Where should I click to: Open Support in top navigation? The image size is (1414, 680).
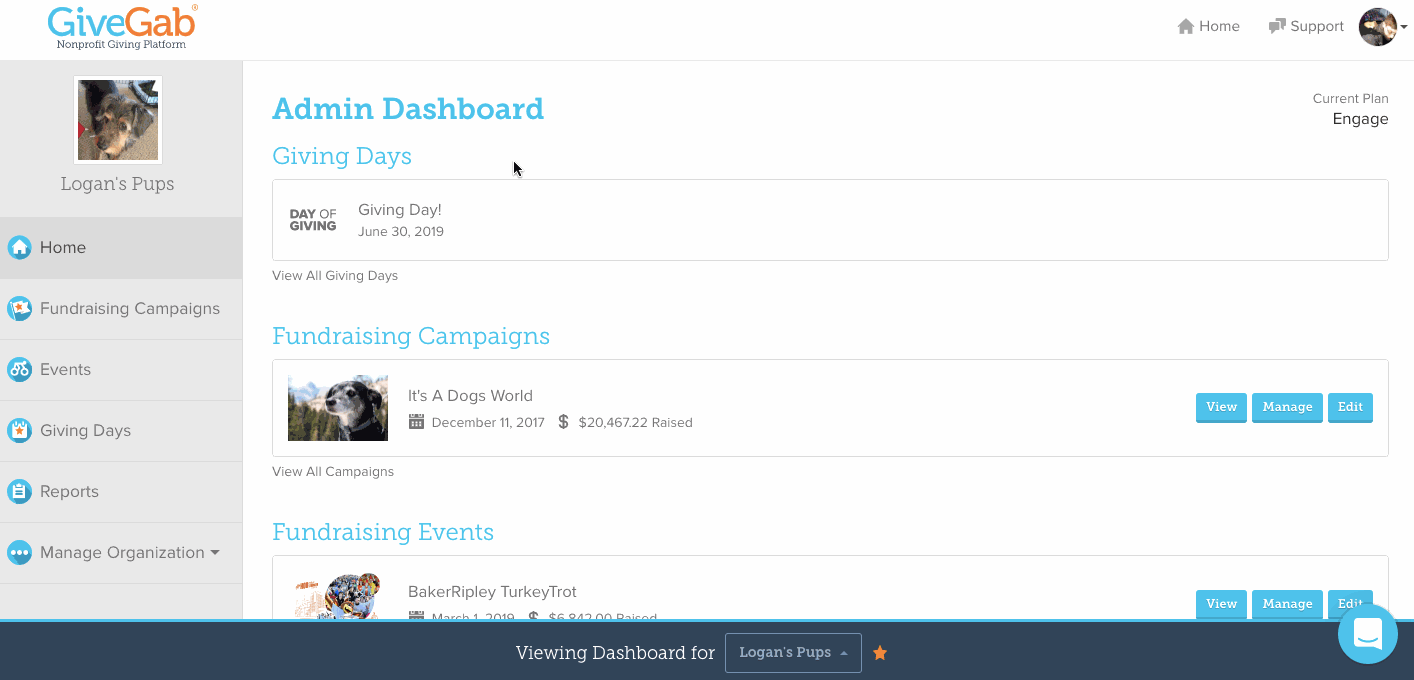pos(1306,27)
